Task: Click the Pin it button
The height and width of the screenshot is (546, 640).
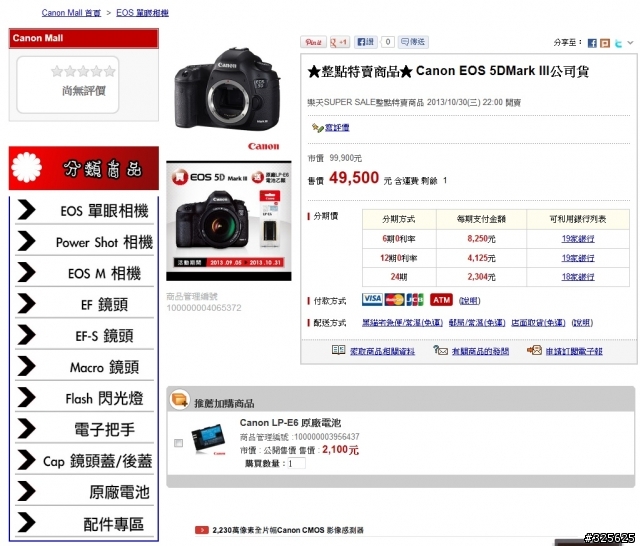Action: coord(313,42)
